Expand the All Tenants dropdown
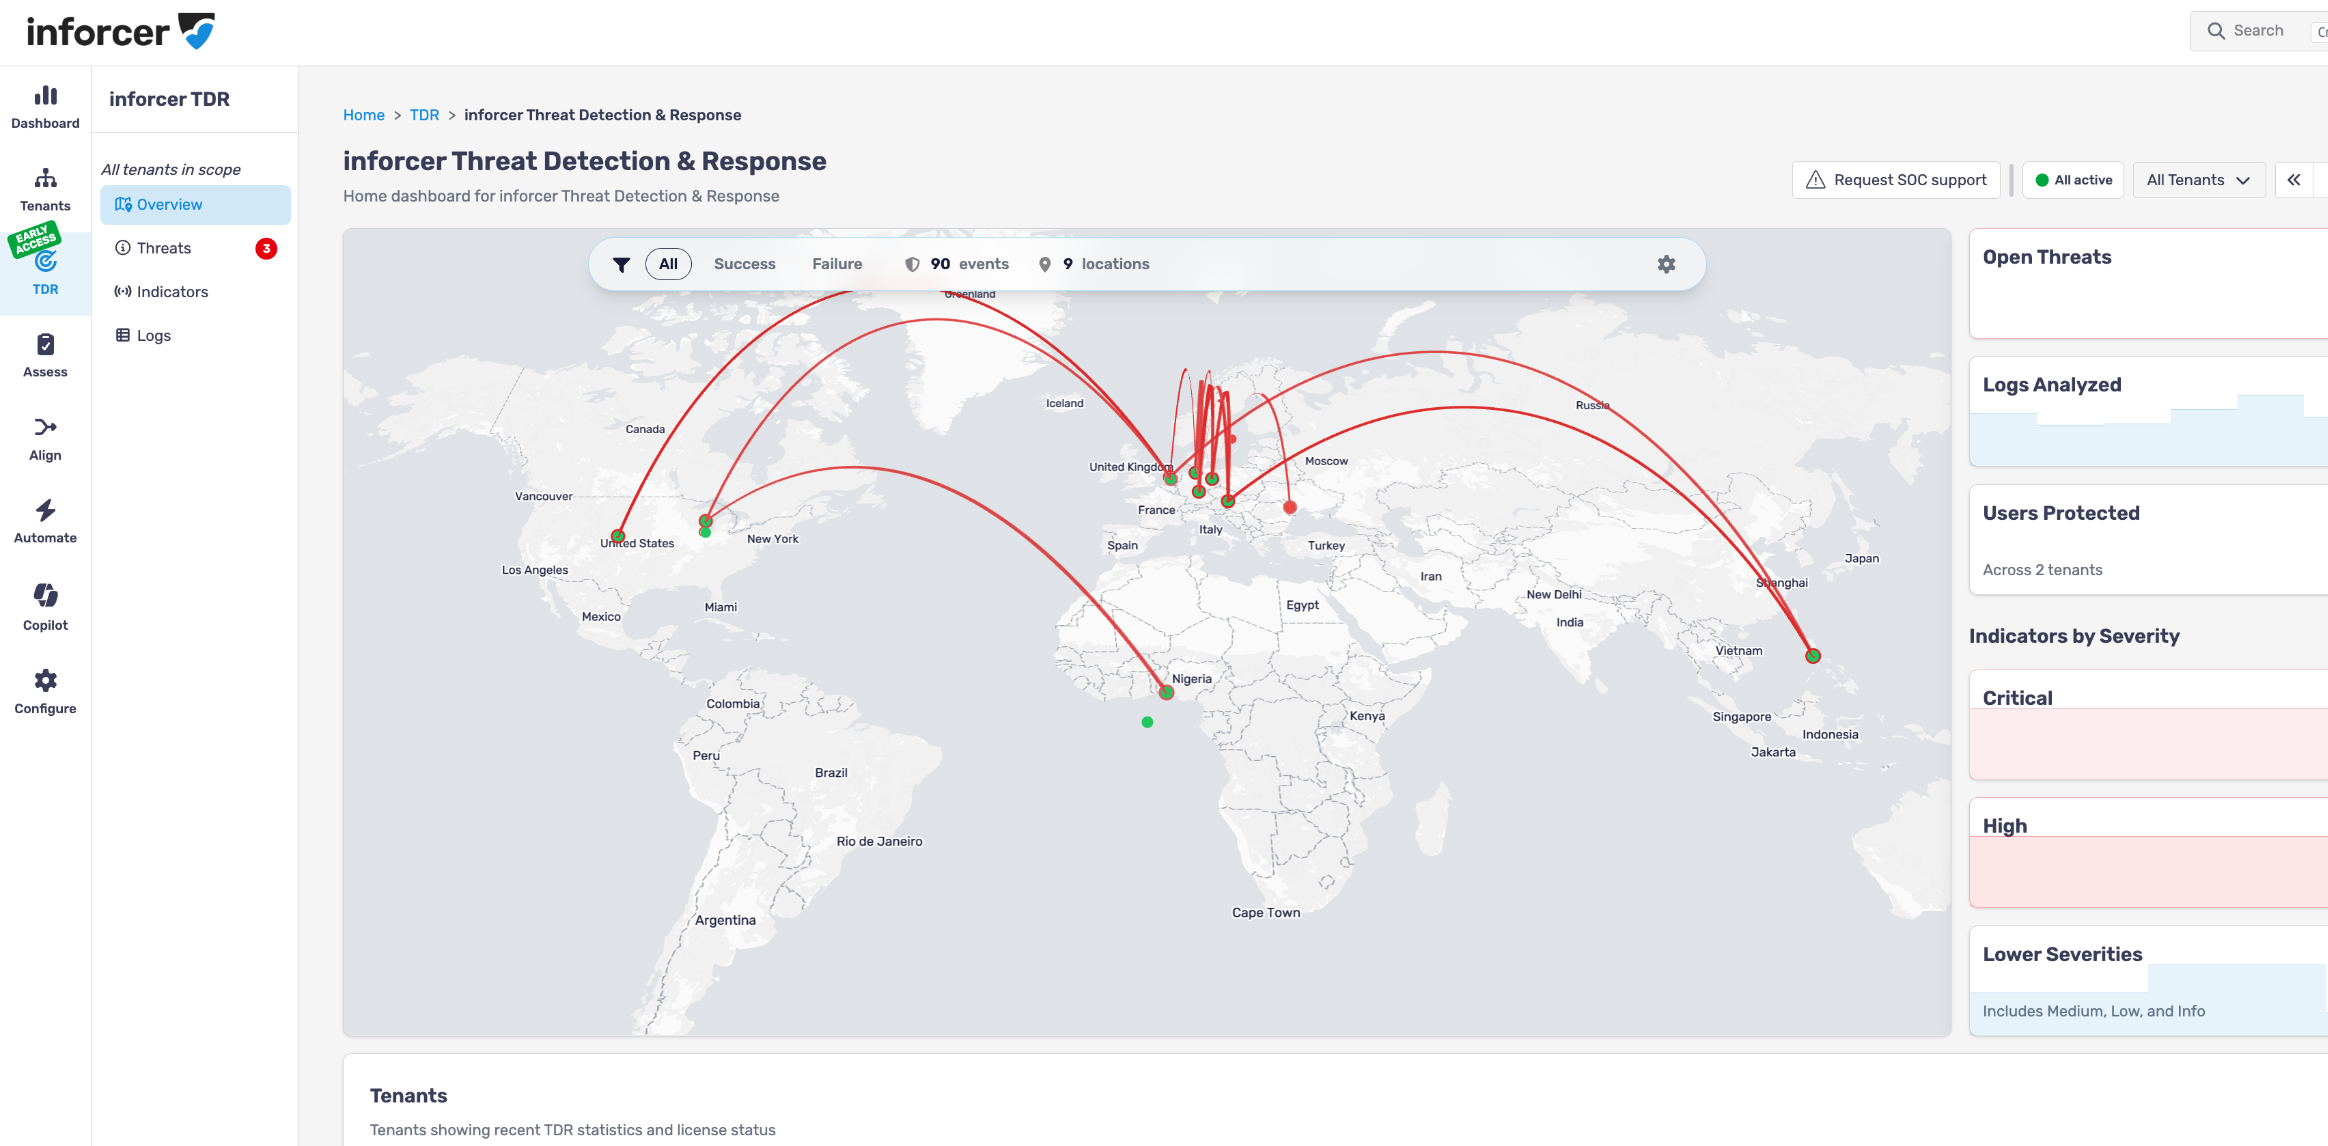This screenshot has width=2328, height=1146. [2199, 180]
